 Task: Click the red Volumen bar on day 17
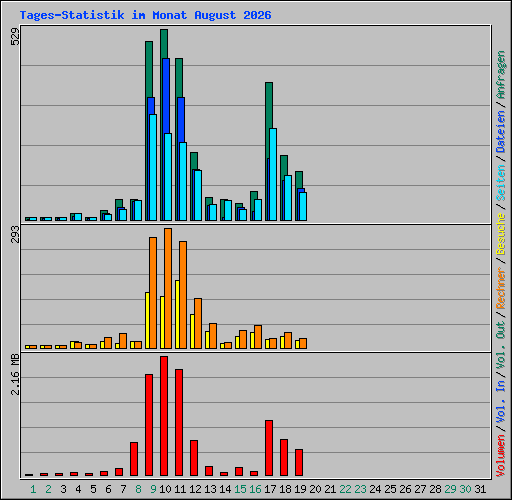coord(269,448)
